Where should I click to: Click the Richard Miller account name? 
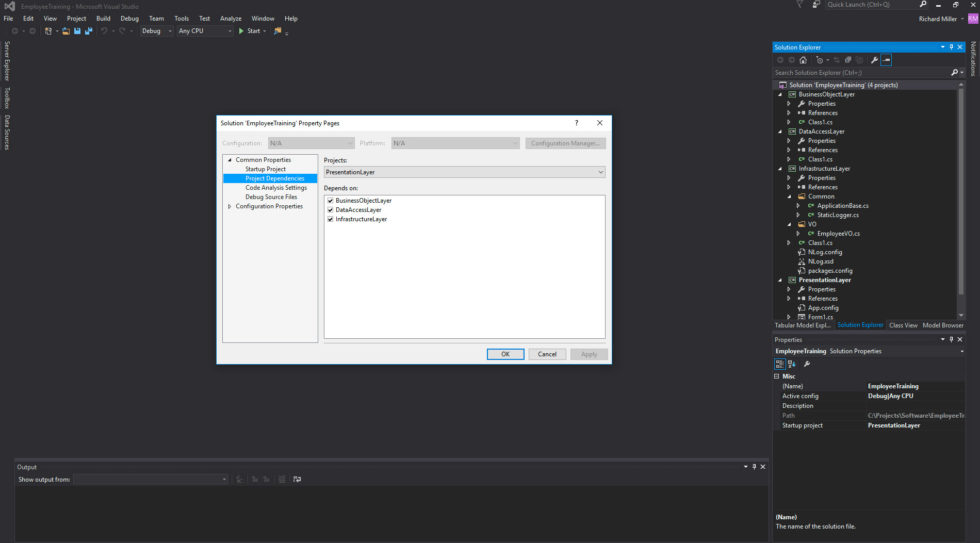(938, 19)
